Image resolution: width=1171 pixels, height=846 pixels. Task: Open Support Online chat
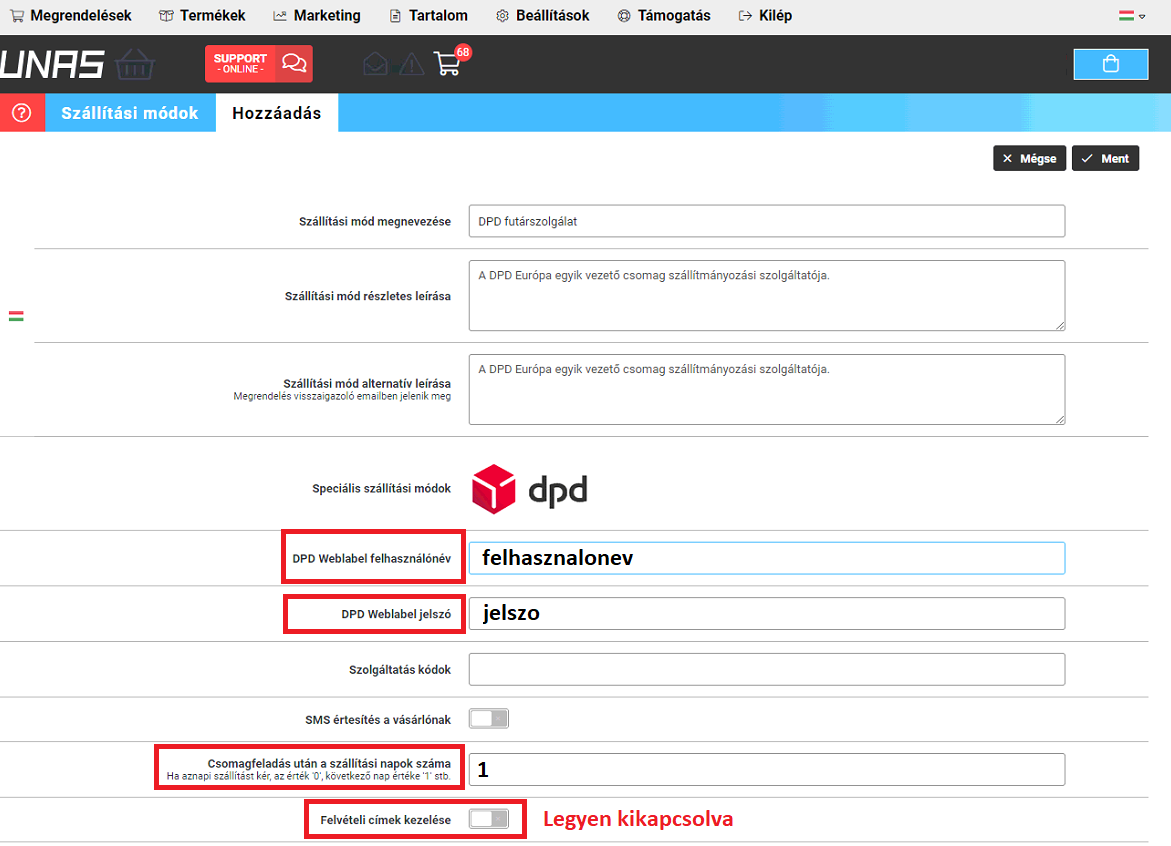click(x=258, y=63)
